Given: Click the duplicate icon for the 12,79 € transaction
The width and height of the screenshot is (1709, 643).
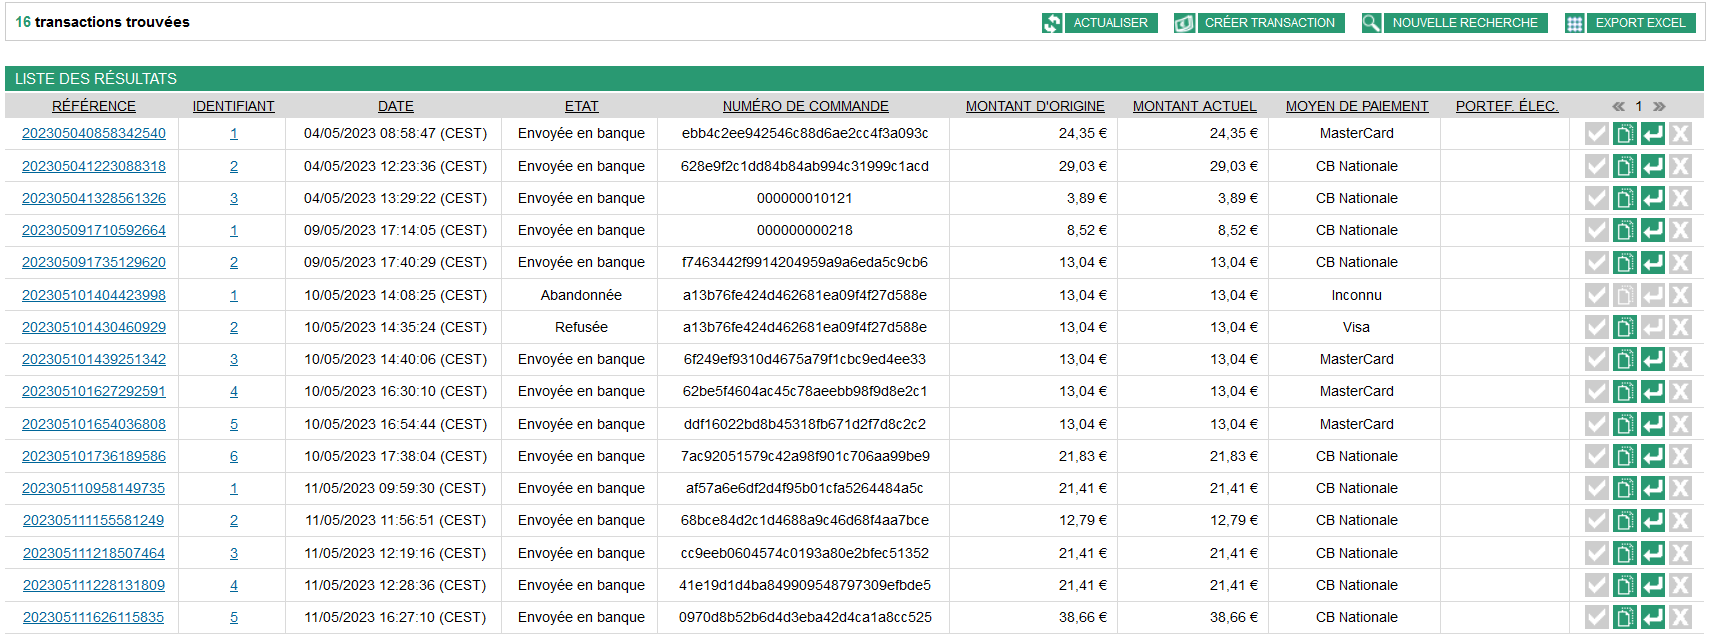Looking at the screenshot, I should pyautogui.click(x=1625, y=520).
